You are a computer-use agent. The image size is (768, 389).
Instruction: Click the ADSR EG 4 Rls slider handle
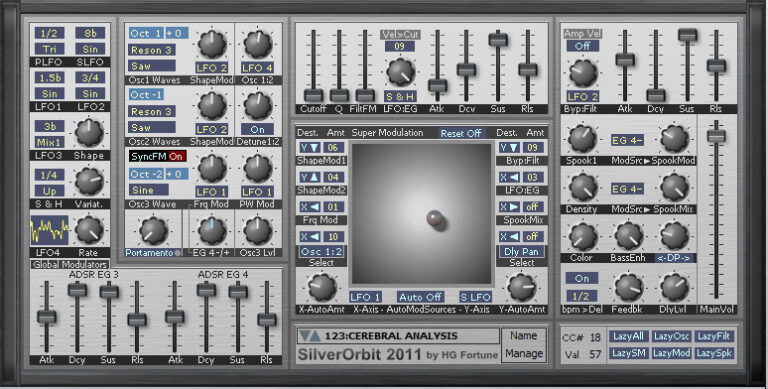pyautogui.click(x=267, y=320)
